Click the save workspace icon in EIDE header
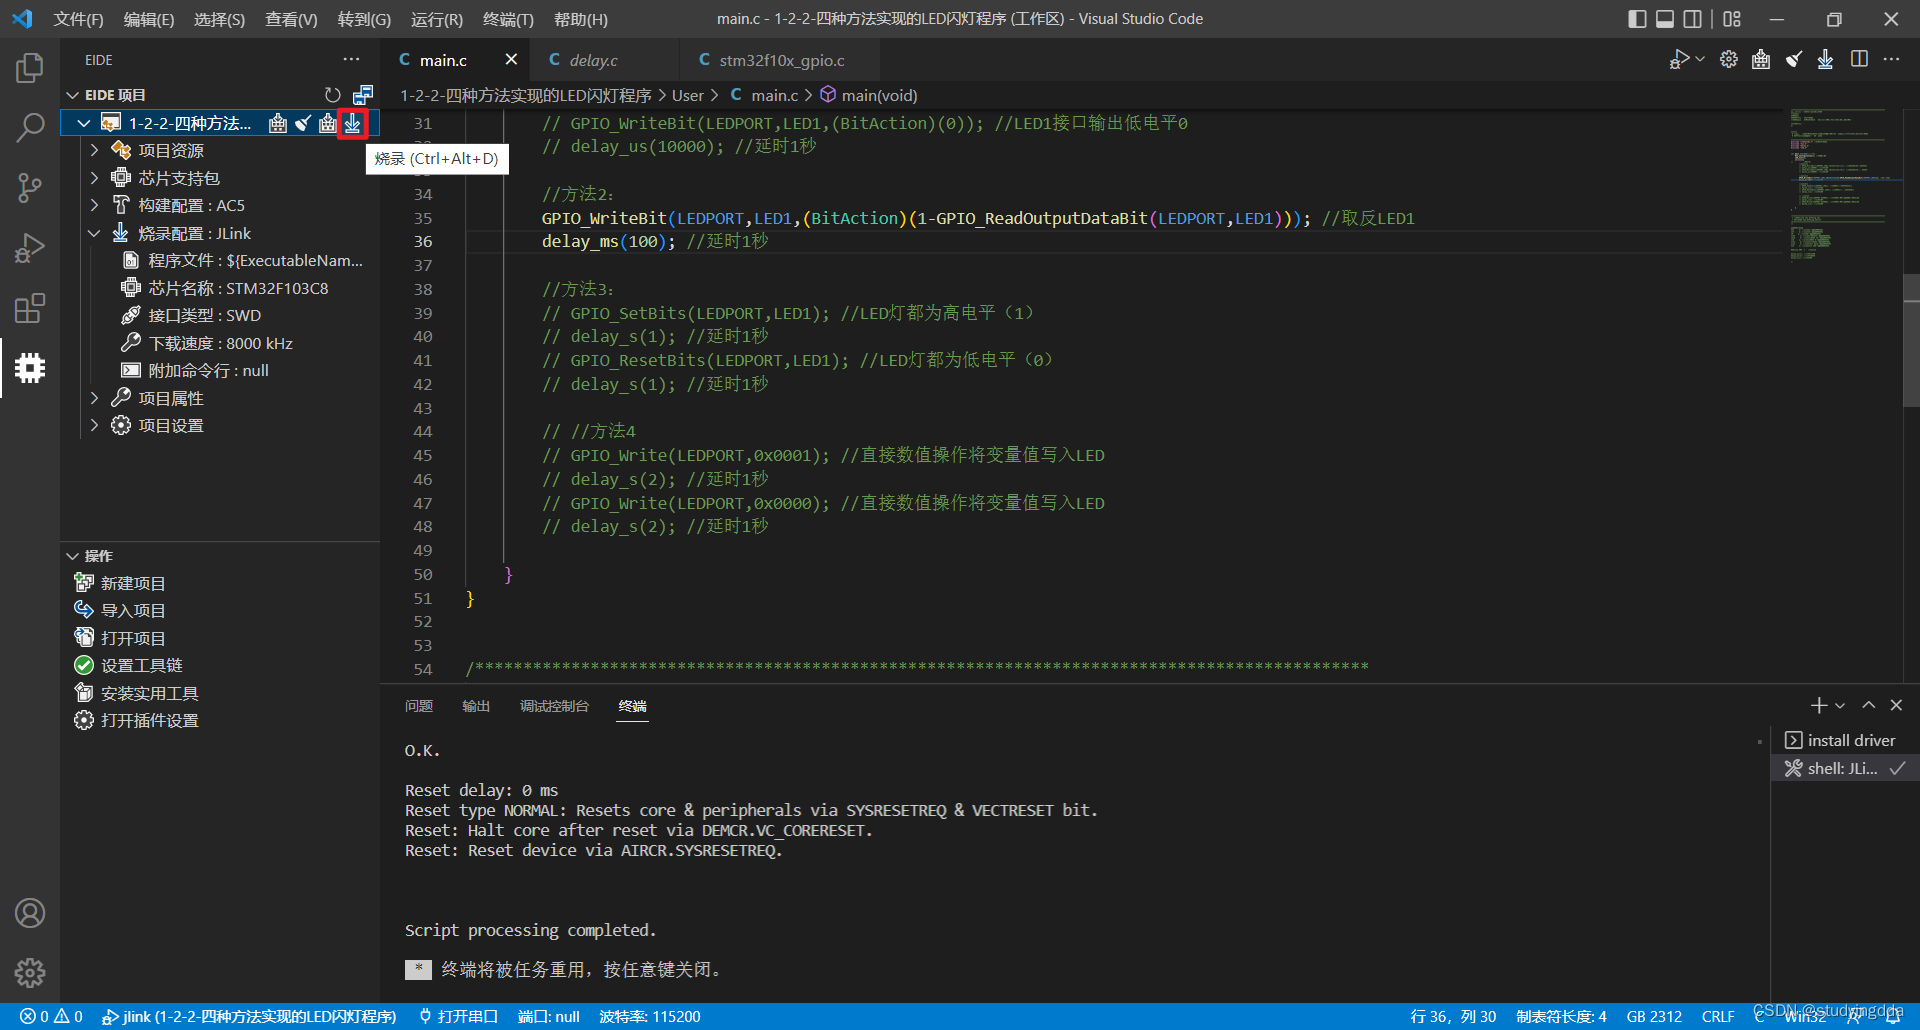 coord(363,95)
